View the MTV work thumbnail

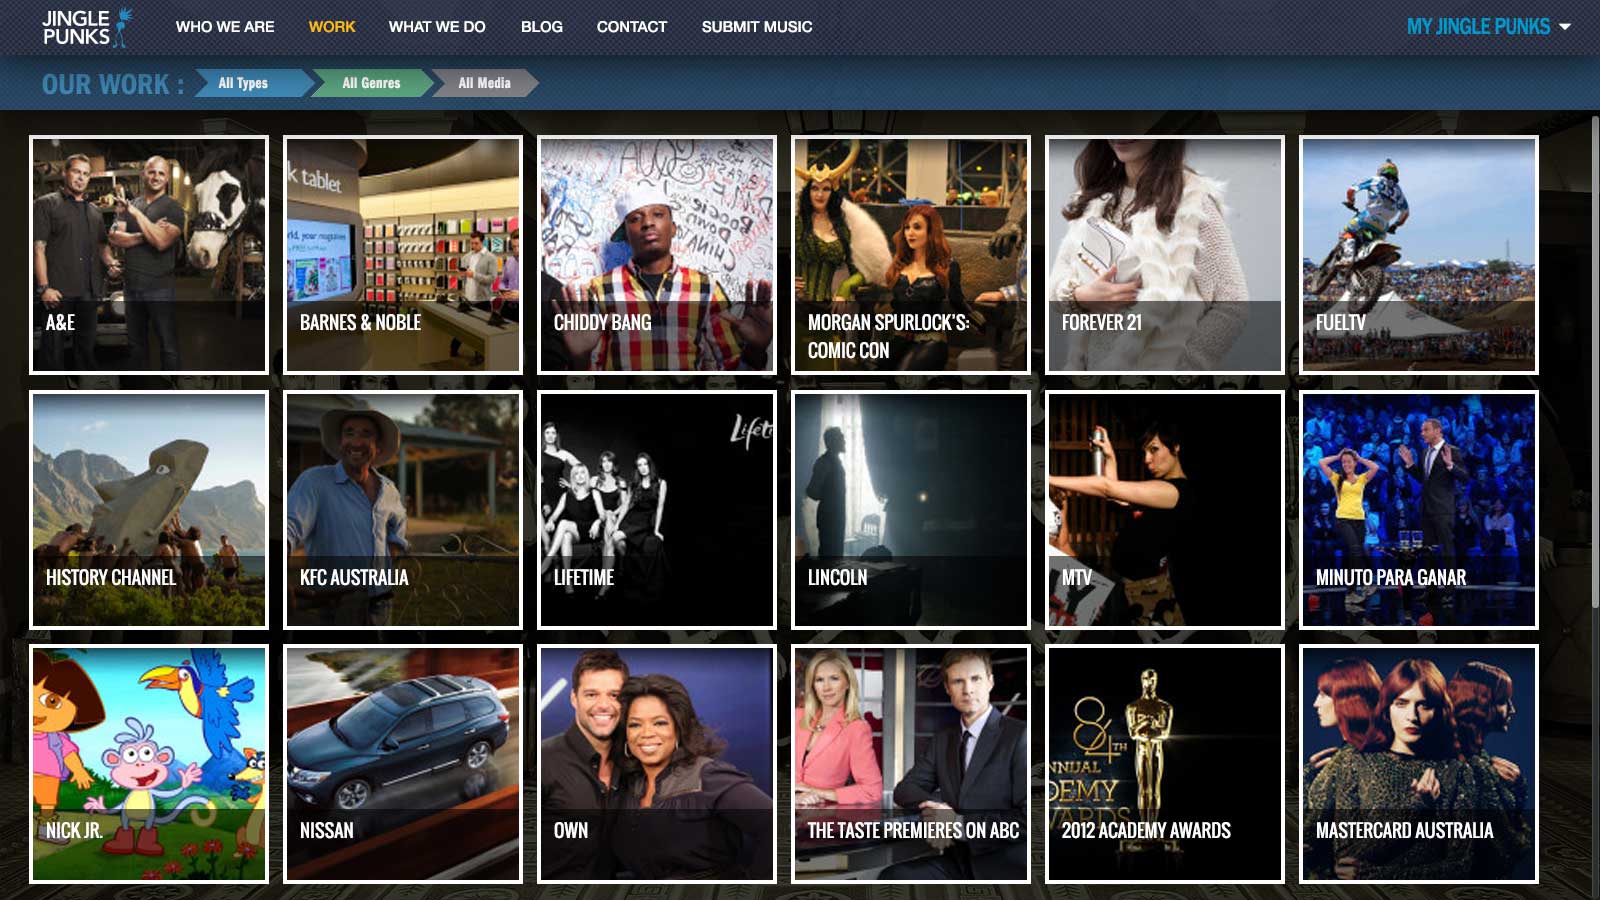[x=1165, y=510]
